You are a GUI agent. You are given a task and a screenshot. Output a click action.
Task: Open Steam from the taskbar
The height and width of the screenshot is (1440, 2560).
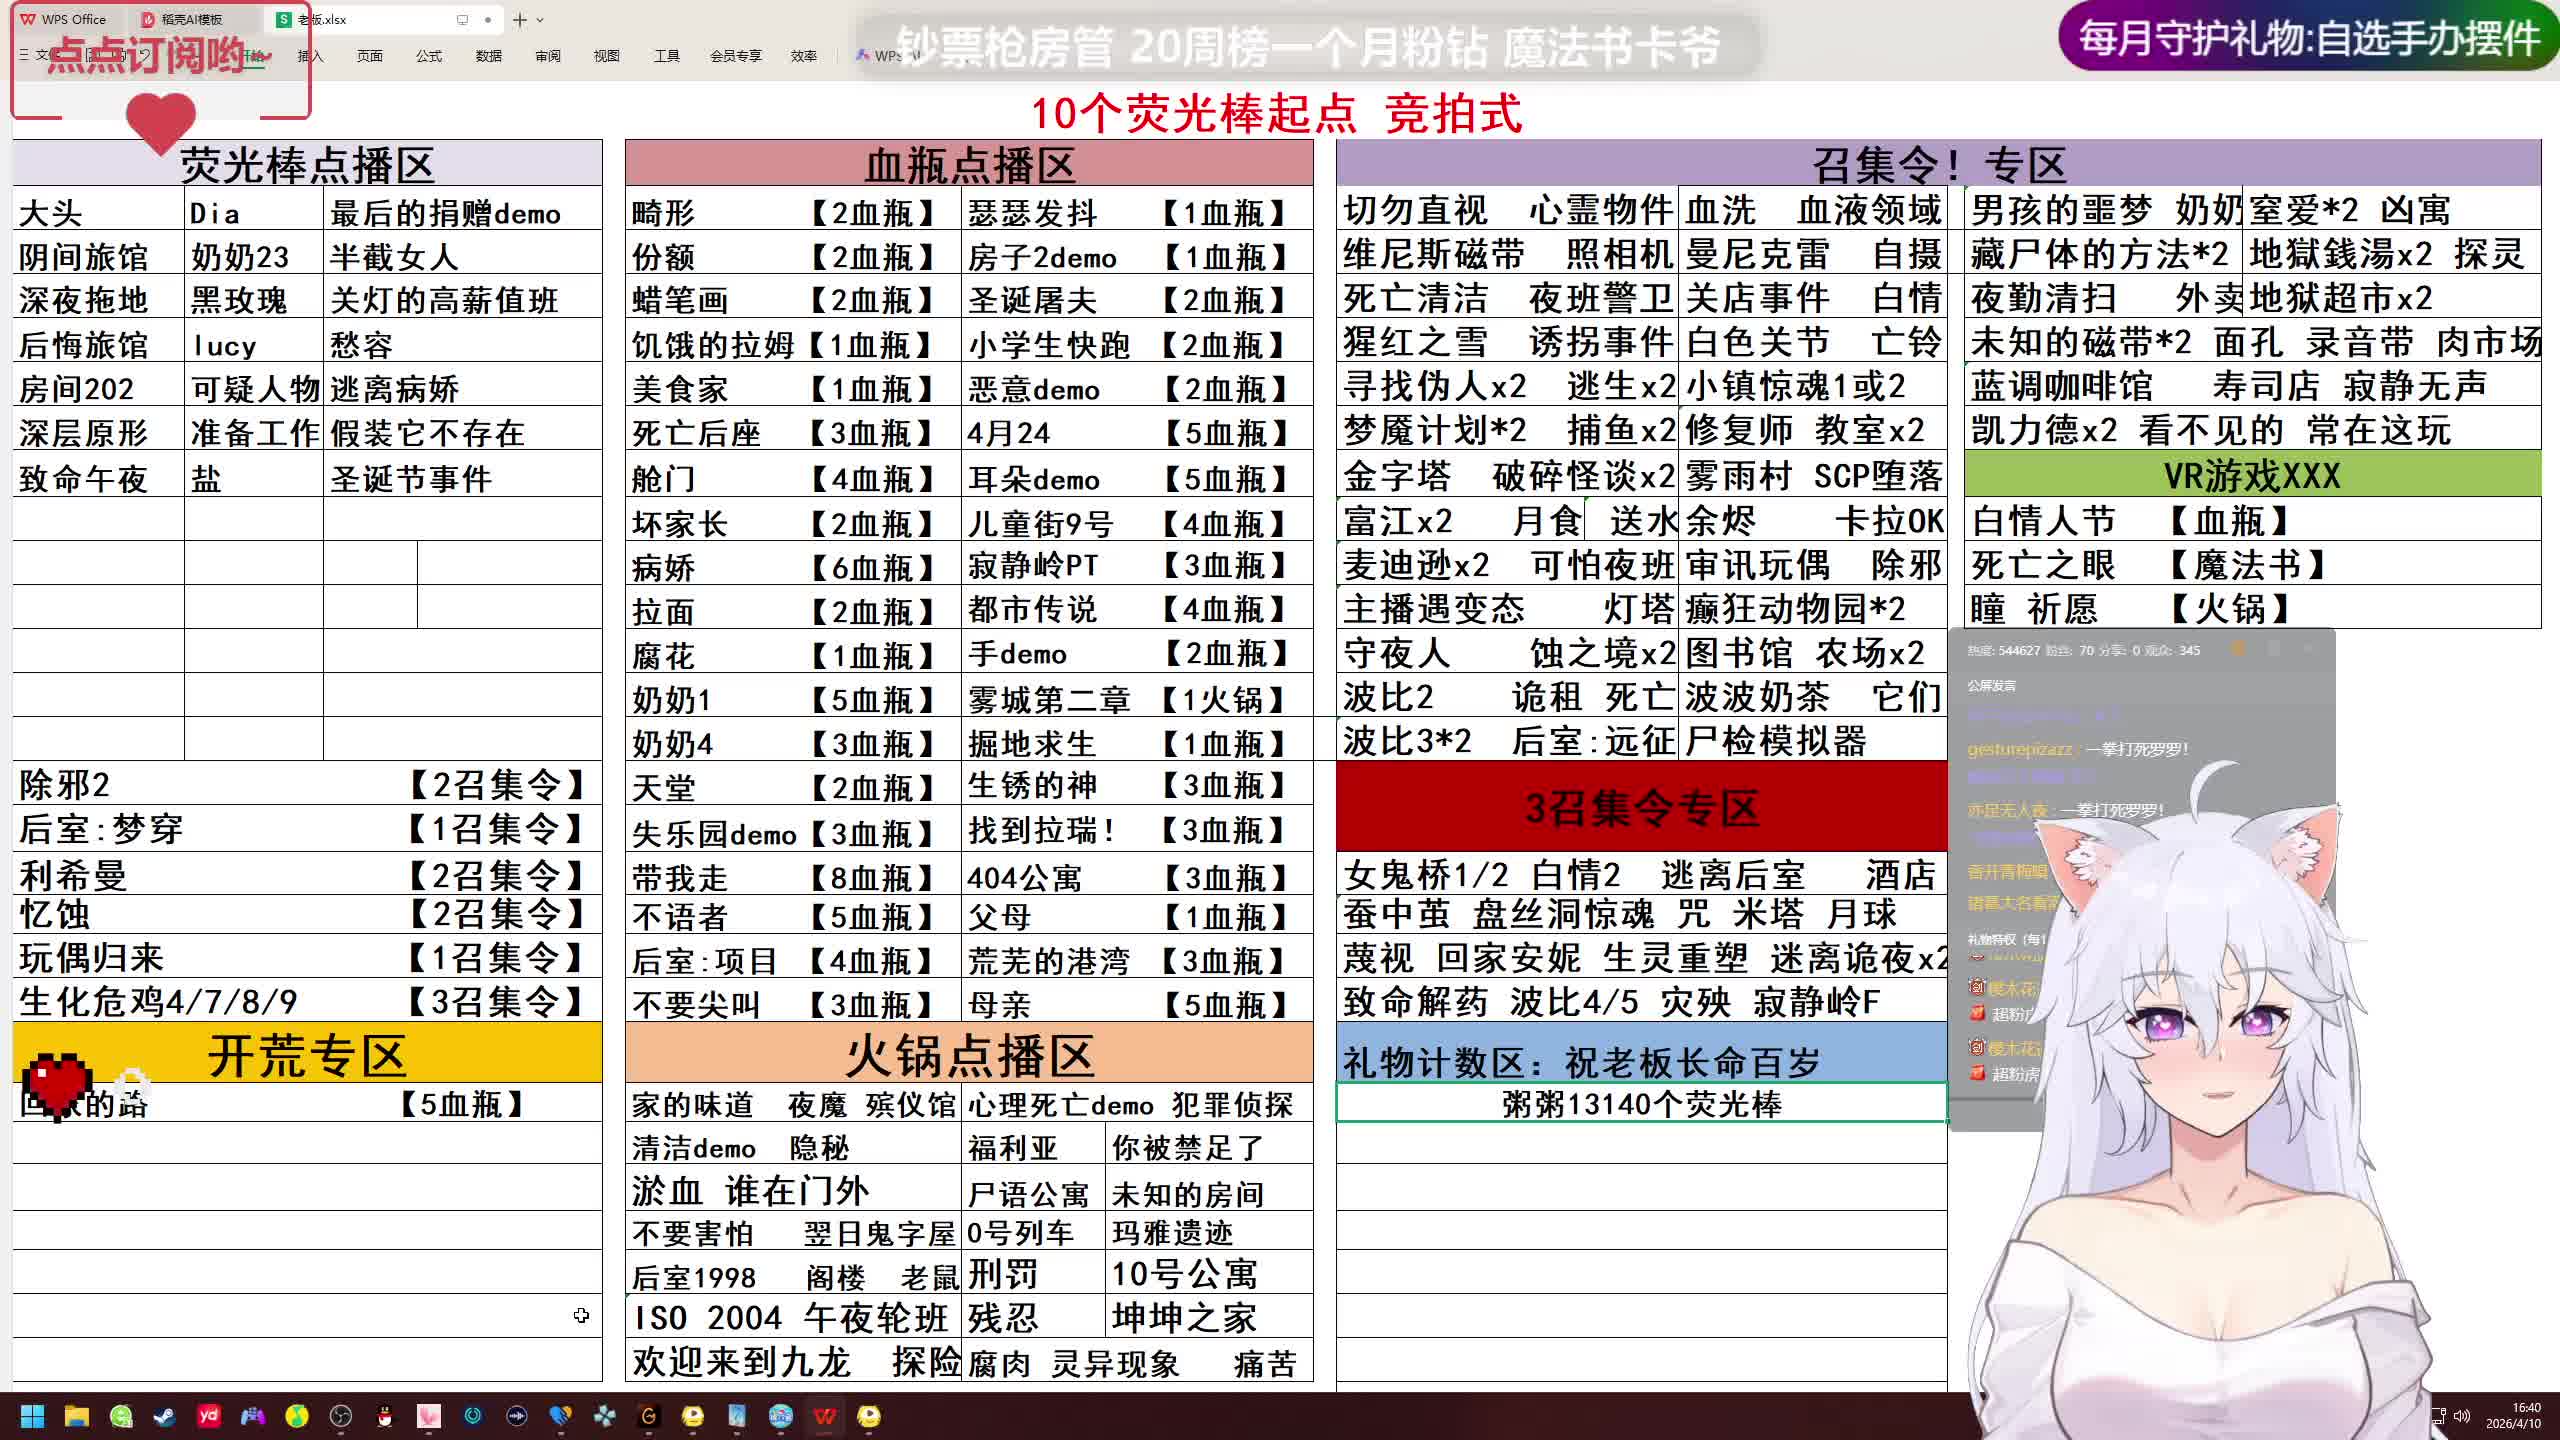pos(164,1416)
